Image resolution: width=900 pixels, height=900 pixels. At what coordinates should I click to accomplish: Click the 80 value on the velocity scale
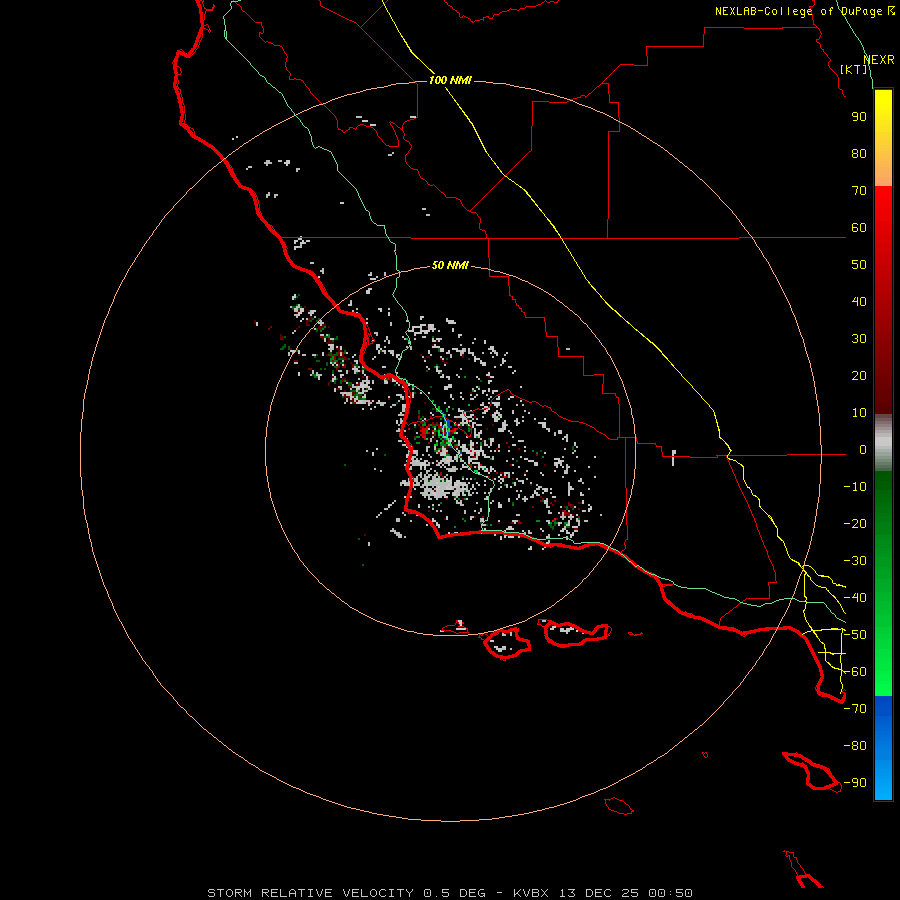(x=859, y=154)
